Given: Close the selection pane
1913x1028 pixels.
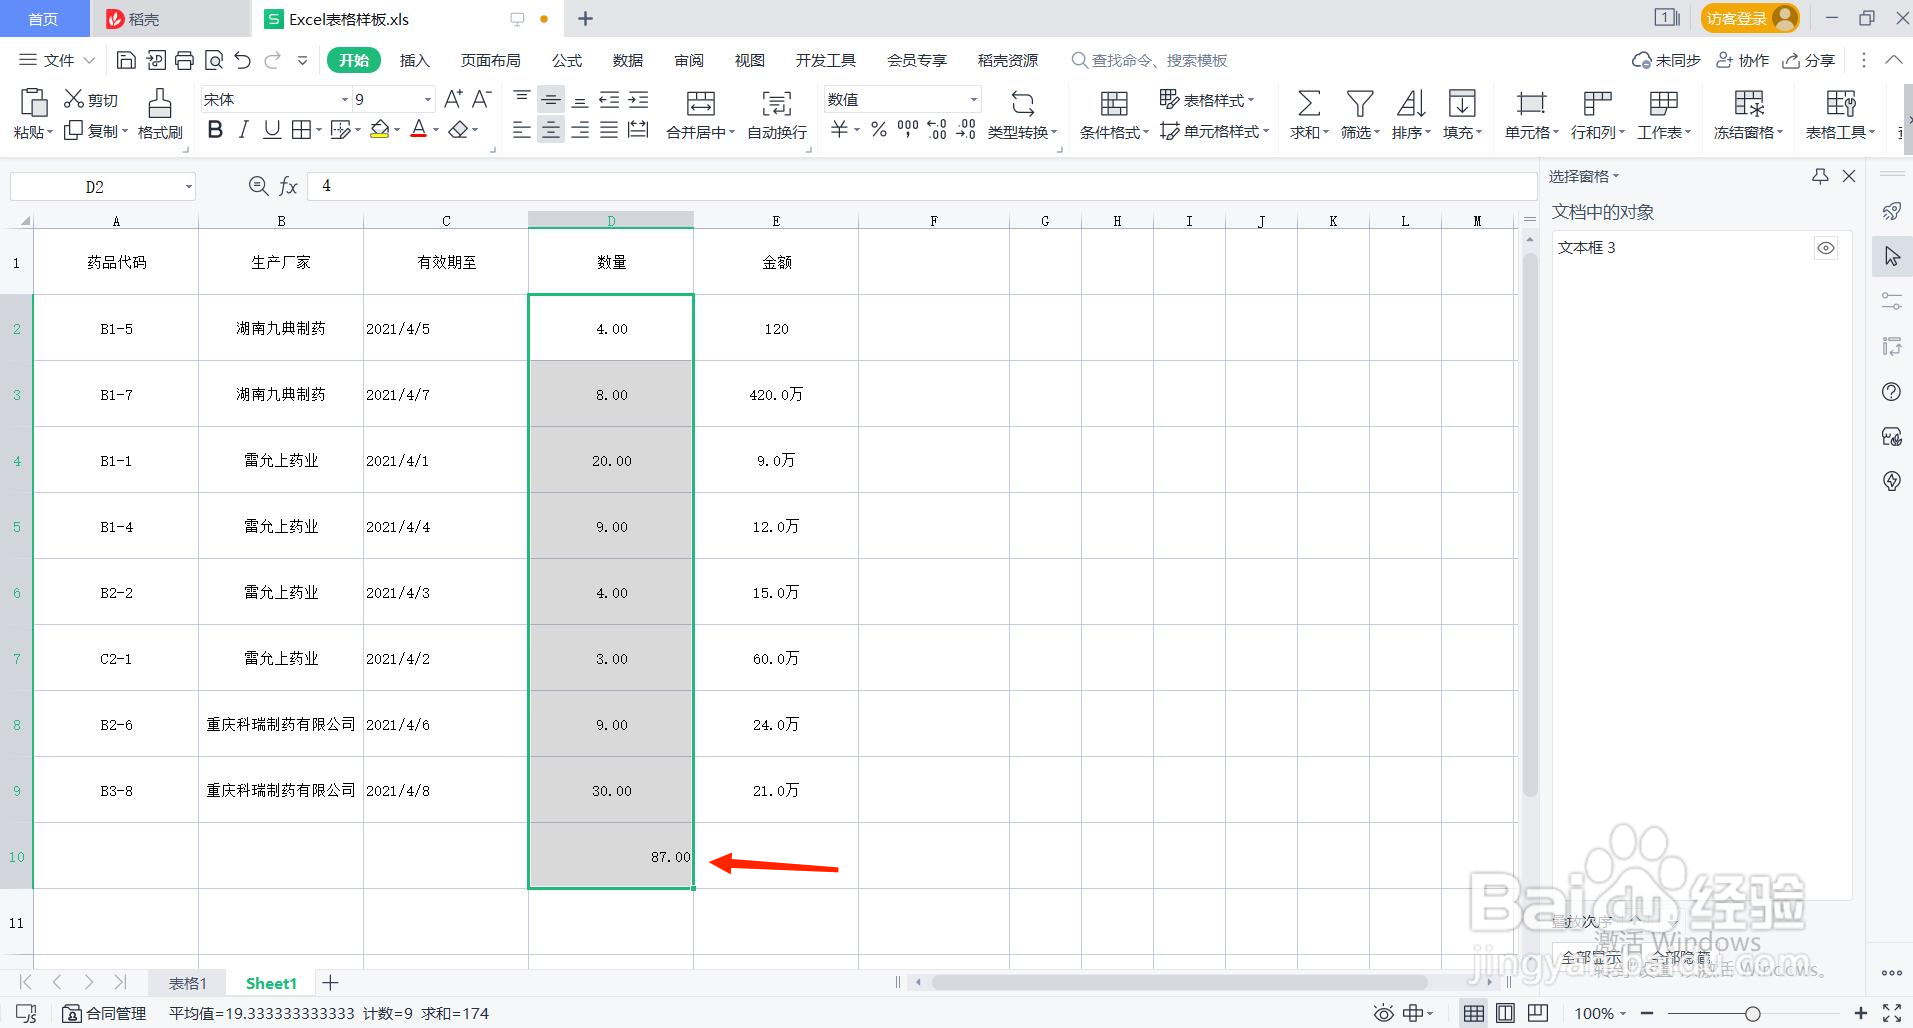Looking at the screenshot, I should coord(1849,176).
